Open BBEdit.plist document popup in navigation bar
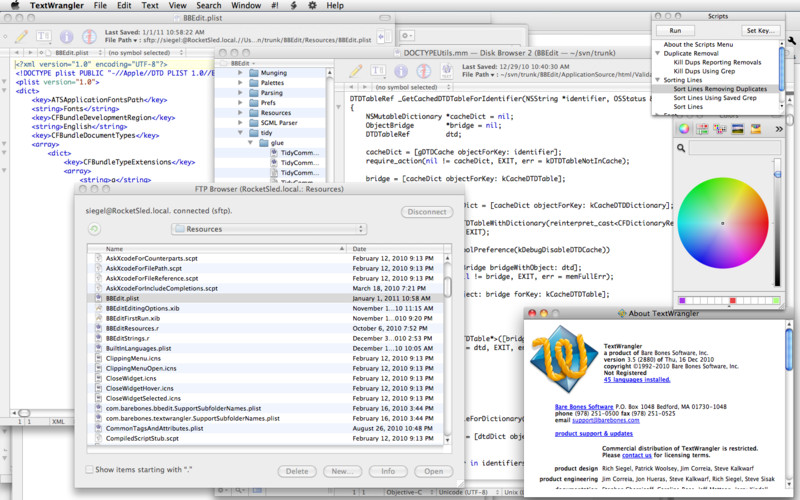The image size is (800, 500). pyautogui.click(x=74, y=53)
